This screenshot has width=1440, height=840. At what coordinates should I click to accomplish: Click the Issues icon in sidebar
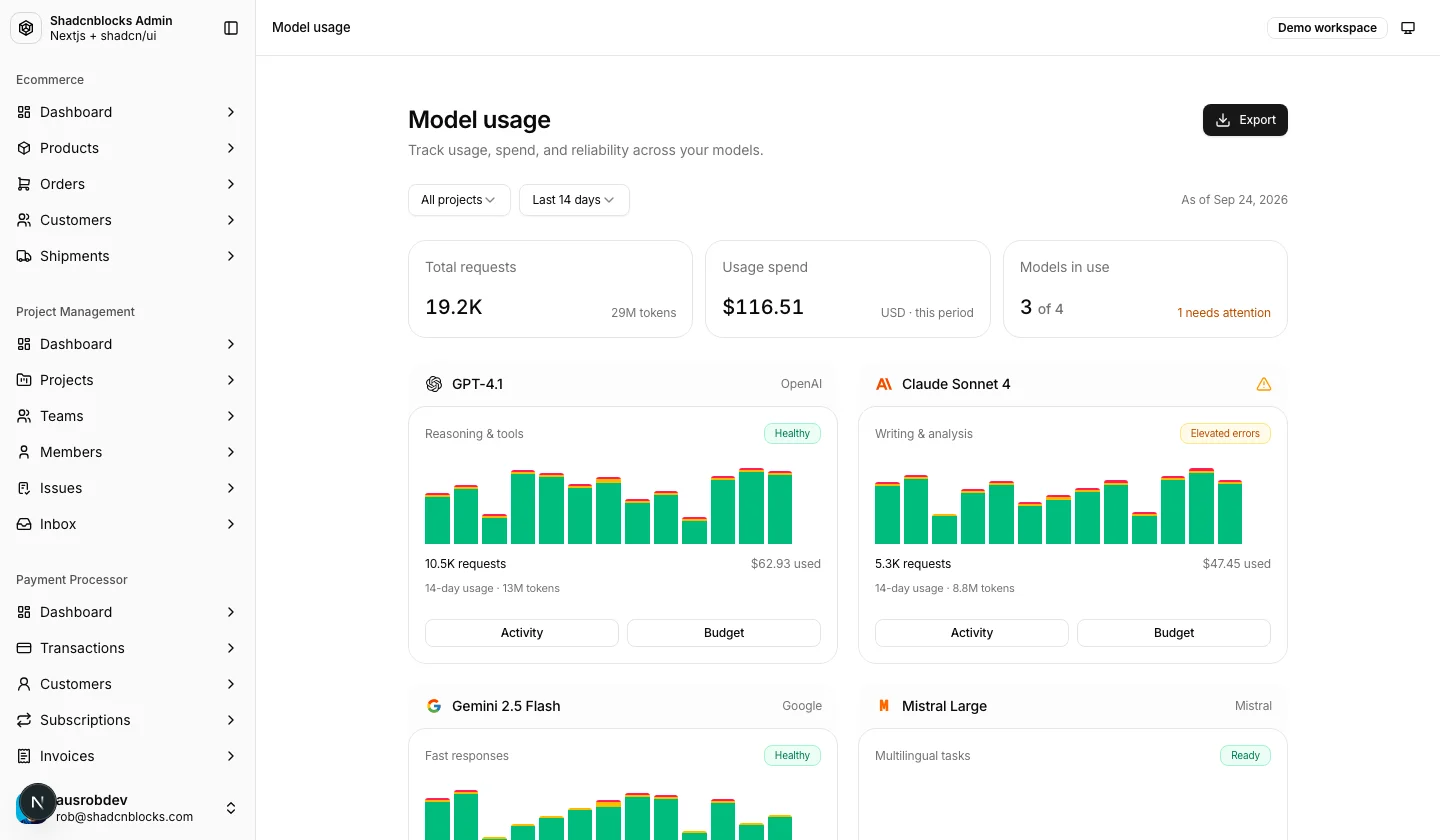pos(24,488)
